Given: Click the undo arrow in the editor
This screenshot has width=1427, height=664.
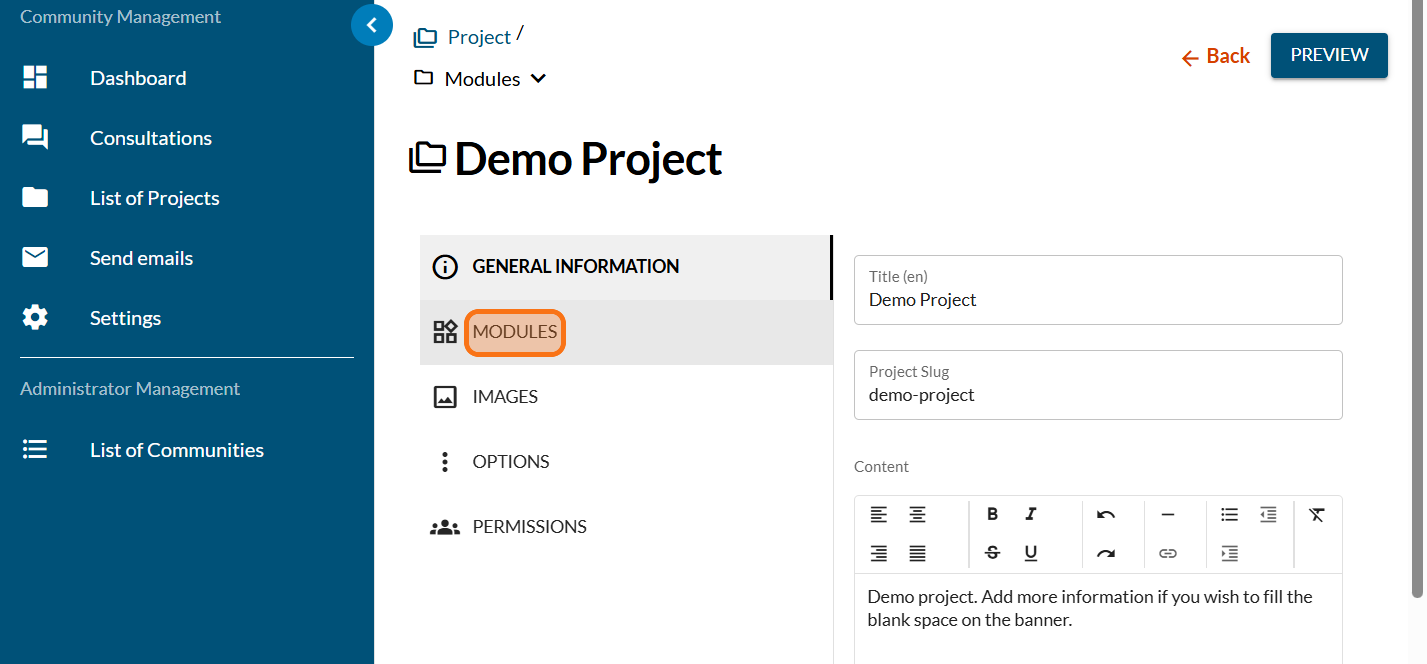Looking at the screenshot, I should [1105, 514].
